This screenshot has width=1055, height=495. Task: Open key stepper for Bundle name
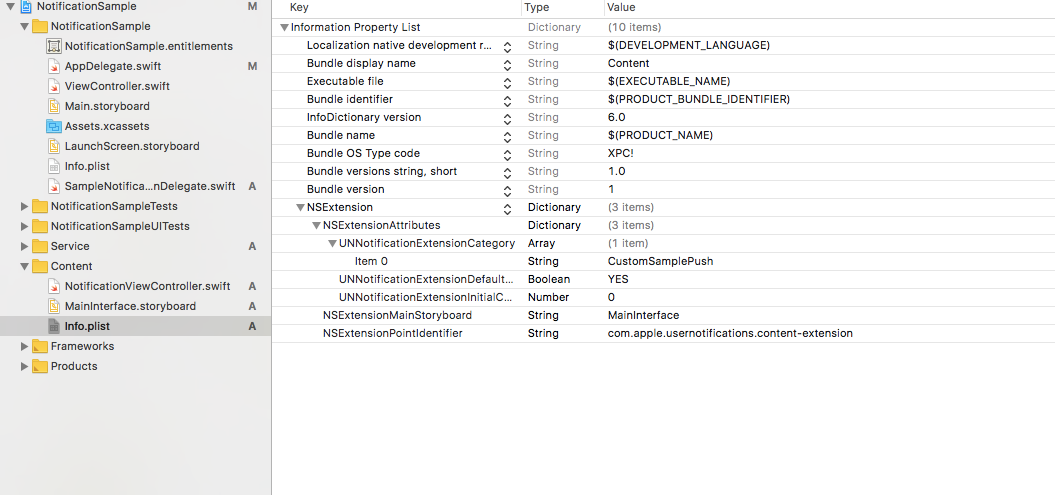[507, 136]
